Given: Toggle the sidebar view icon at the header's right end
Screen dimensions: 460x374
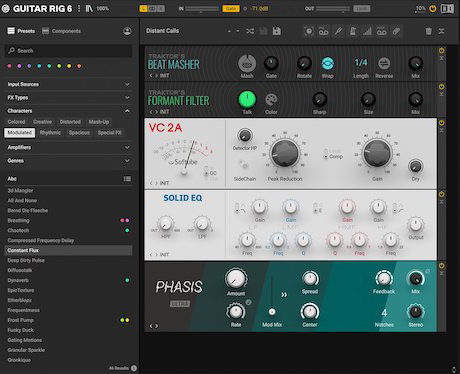Looking at the screenshot, I should coord(447,8).
